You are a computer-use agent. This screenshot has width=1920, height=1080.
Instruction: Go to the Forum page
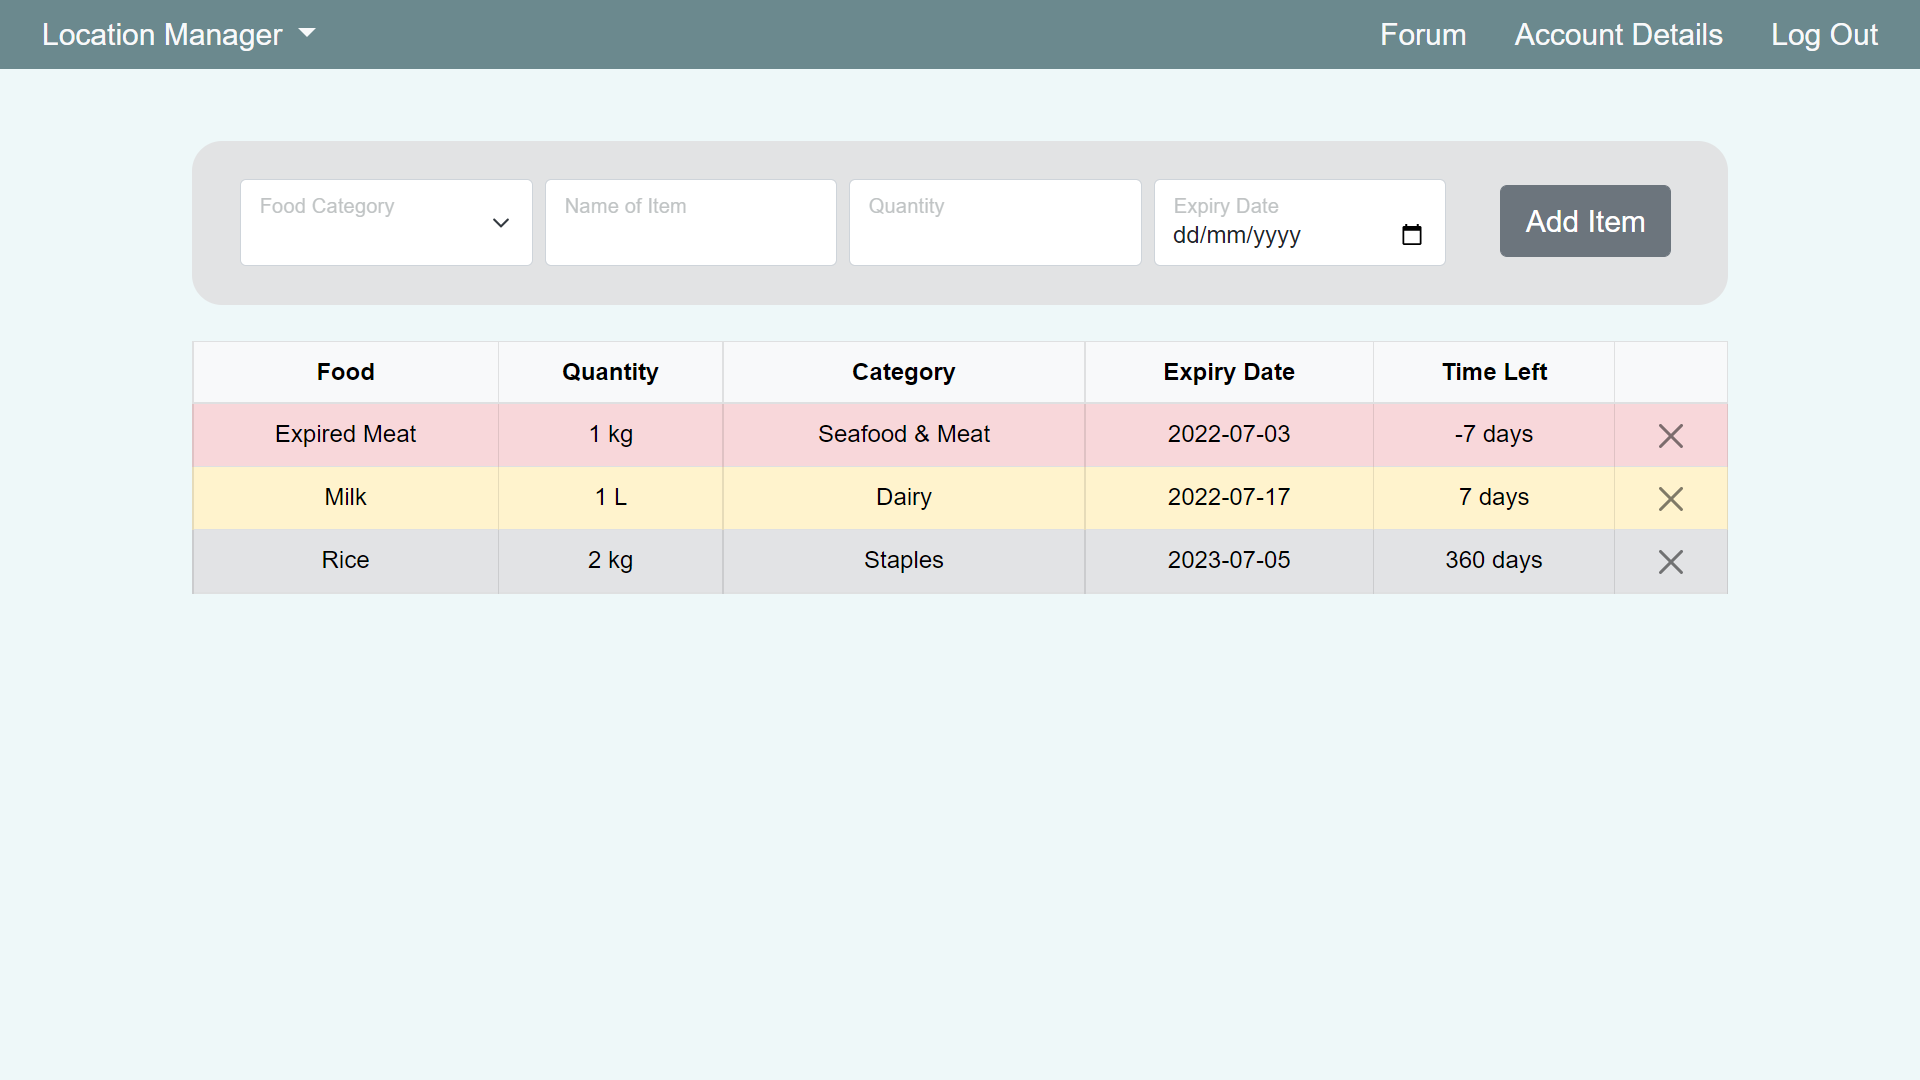click(1422, 34)
